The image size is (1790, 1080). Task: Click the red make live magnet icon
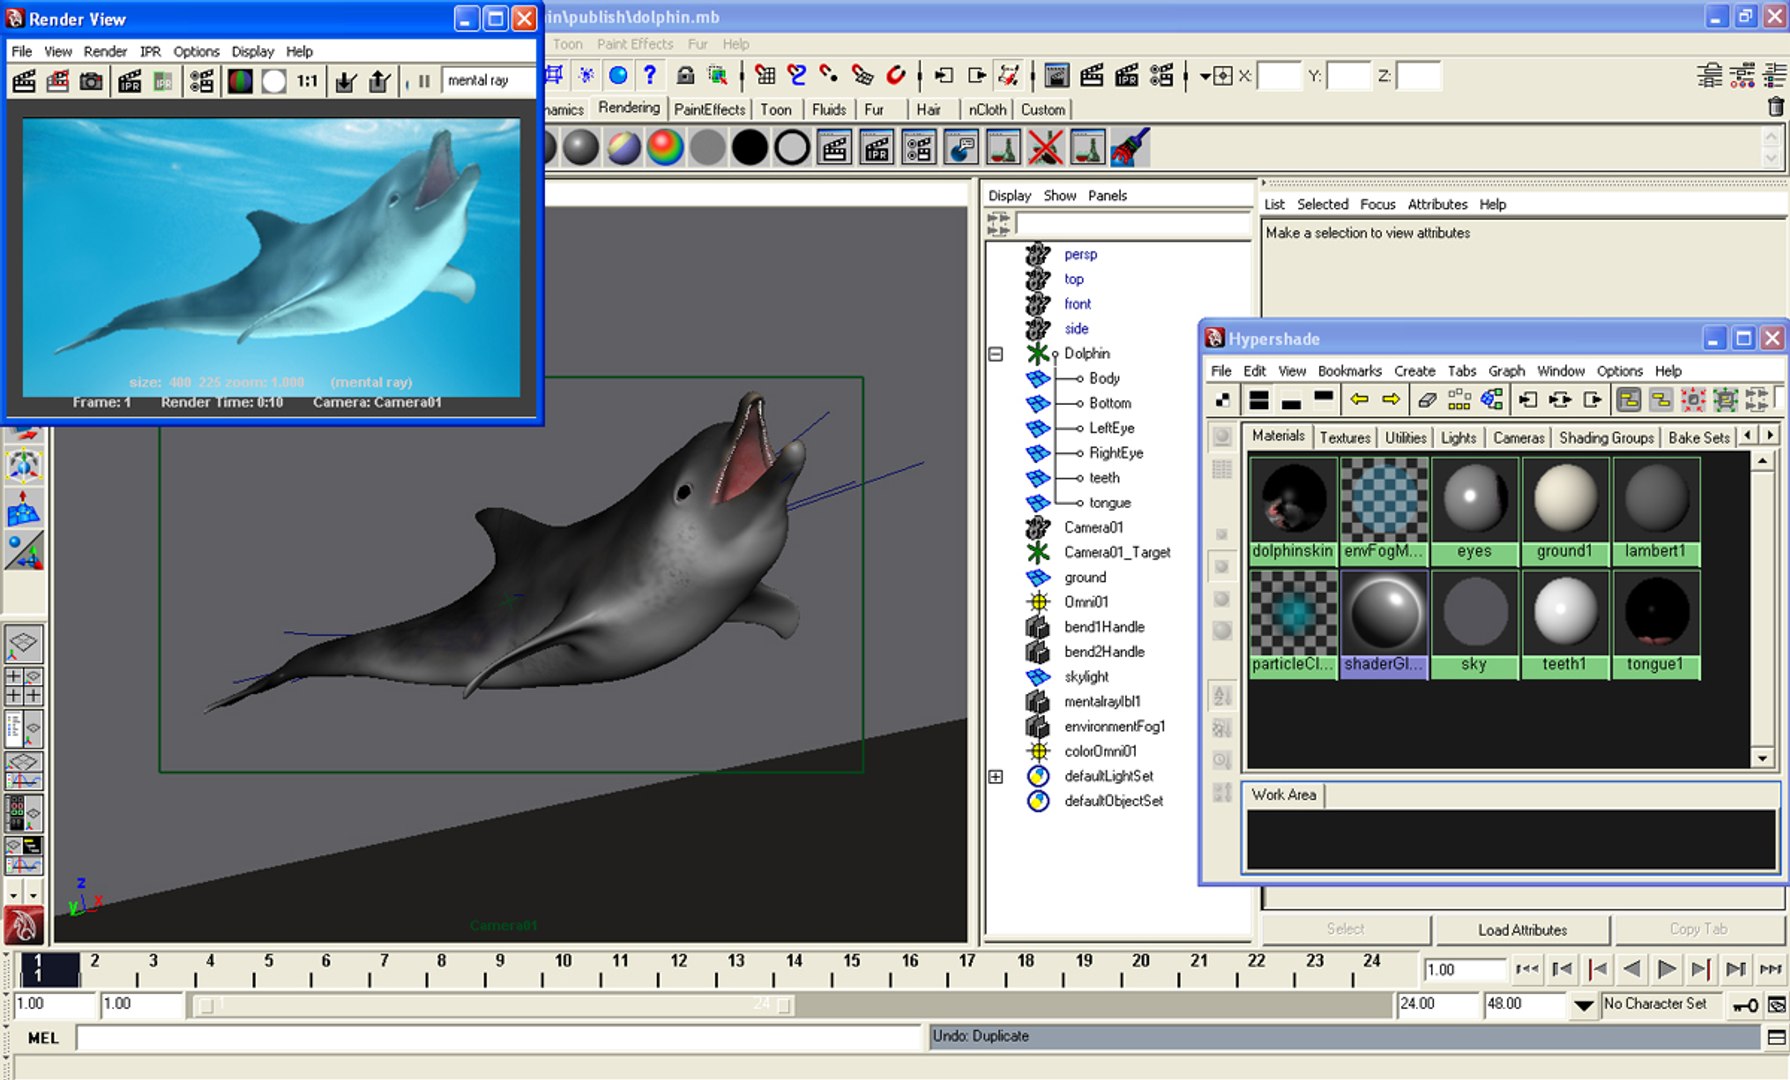[896, 75]
